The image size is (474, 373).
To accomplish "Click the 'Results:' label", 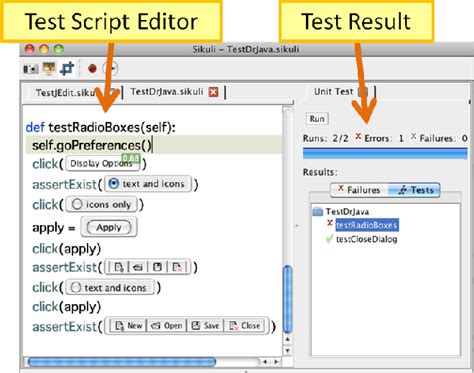I will click(320, 172).
